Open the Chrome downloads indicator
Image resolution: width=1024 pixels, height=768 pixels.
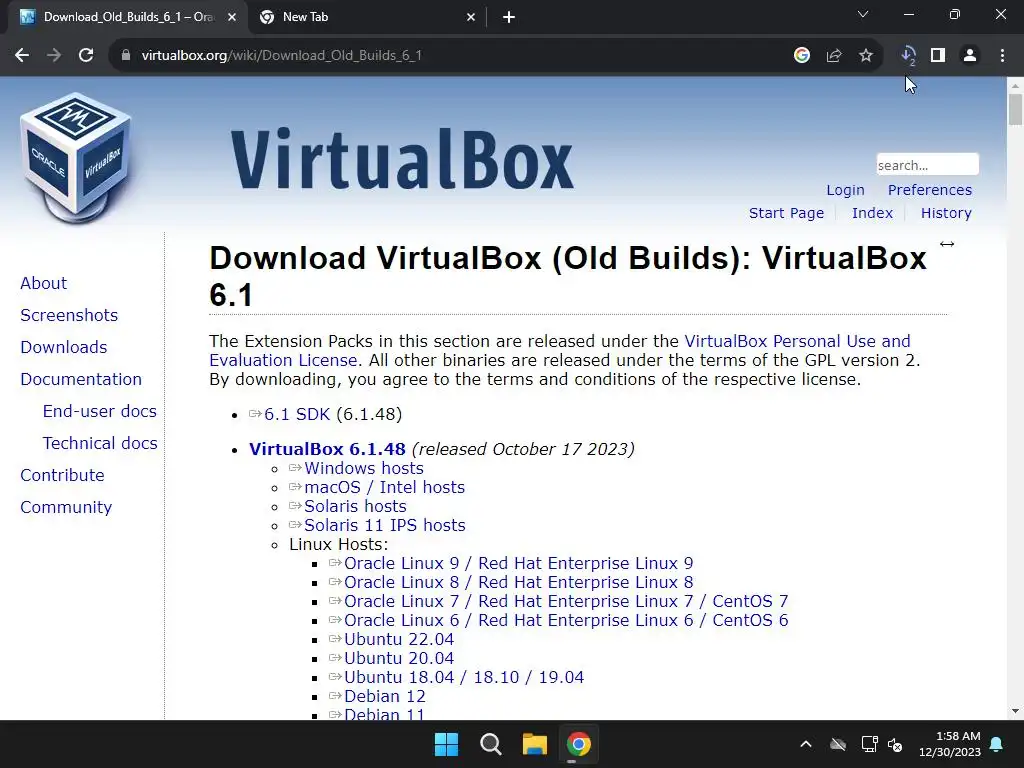(908, 56)
